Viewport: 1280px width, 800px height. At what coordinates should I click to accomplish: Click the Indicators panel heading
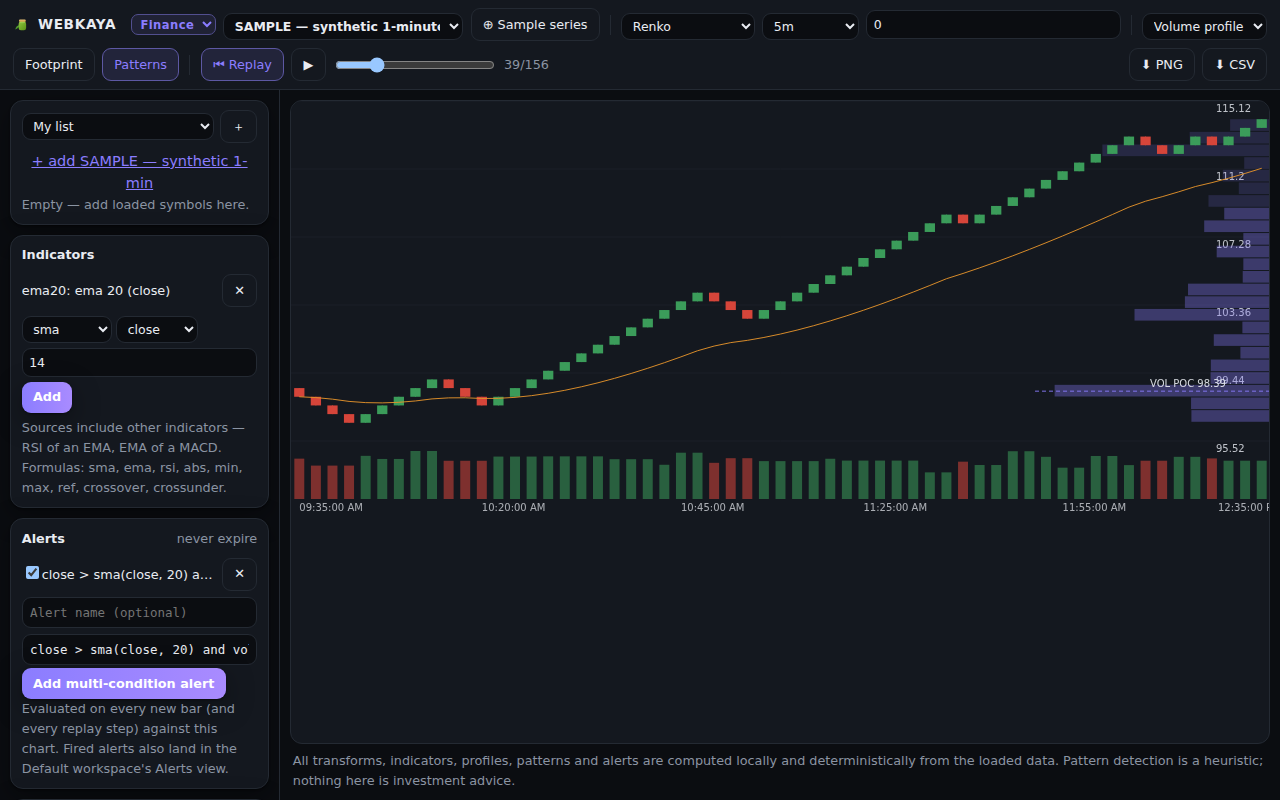click(x=58, y=255)
